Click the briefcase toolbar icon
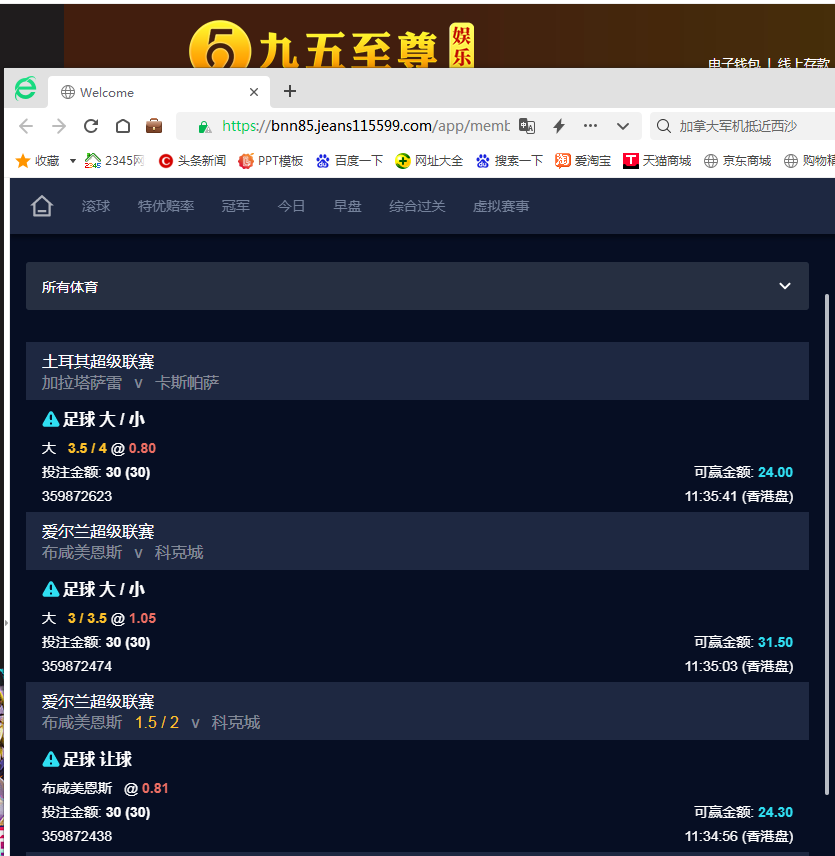This screenshot has height=856, width=835. tap(154, 126)
